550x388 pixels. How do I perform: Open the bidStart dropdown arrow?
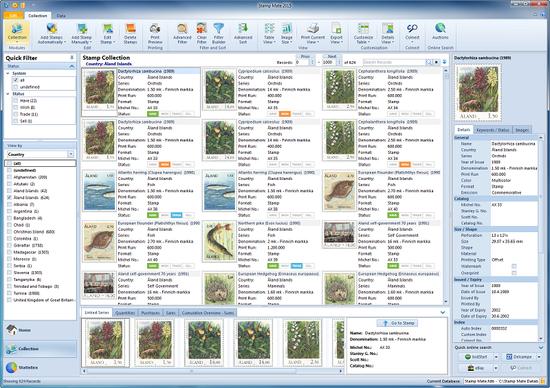tap(496, 357)
